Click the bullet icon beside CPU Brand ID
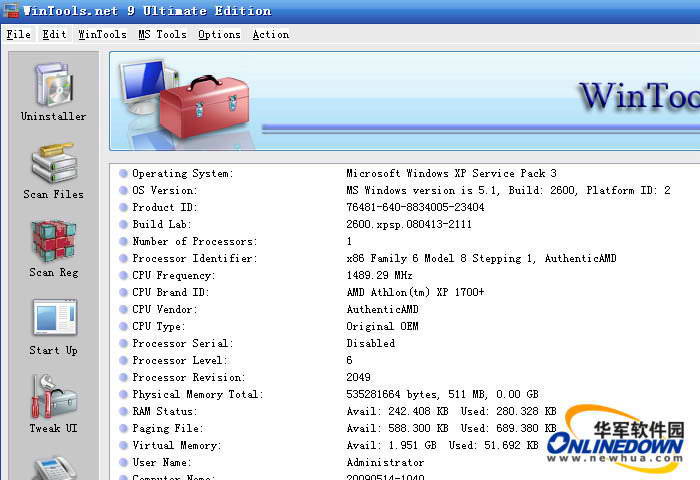This screenshot has height=480, width=700. pyautogui.click(x=123, y=292)
